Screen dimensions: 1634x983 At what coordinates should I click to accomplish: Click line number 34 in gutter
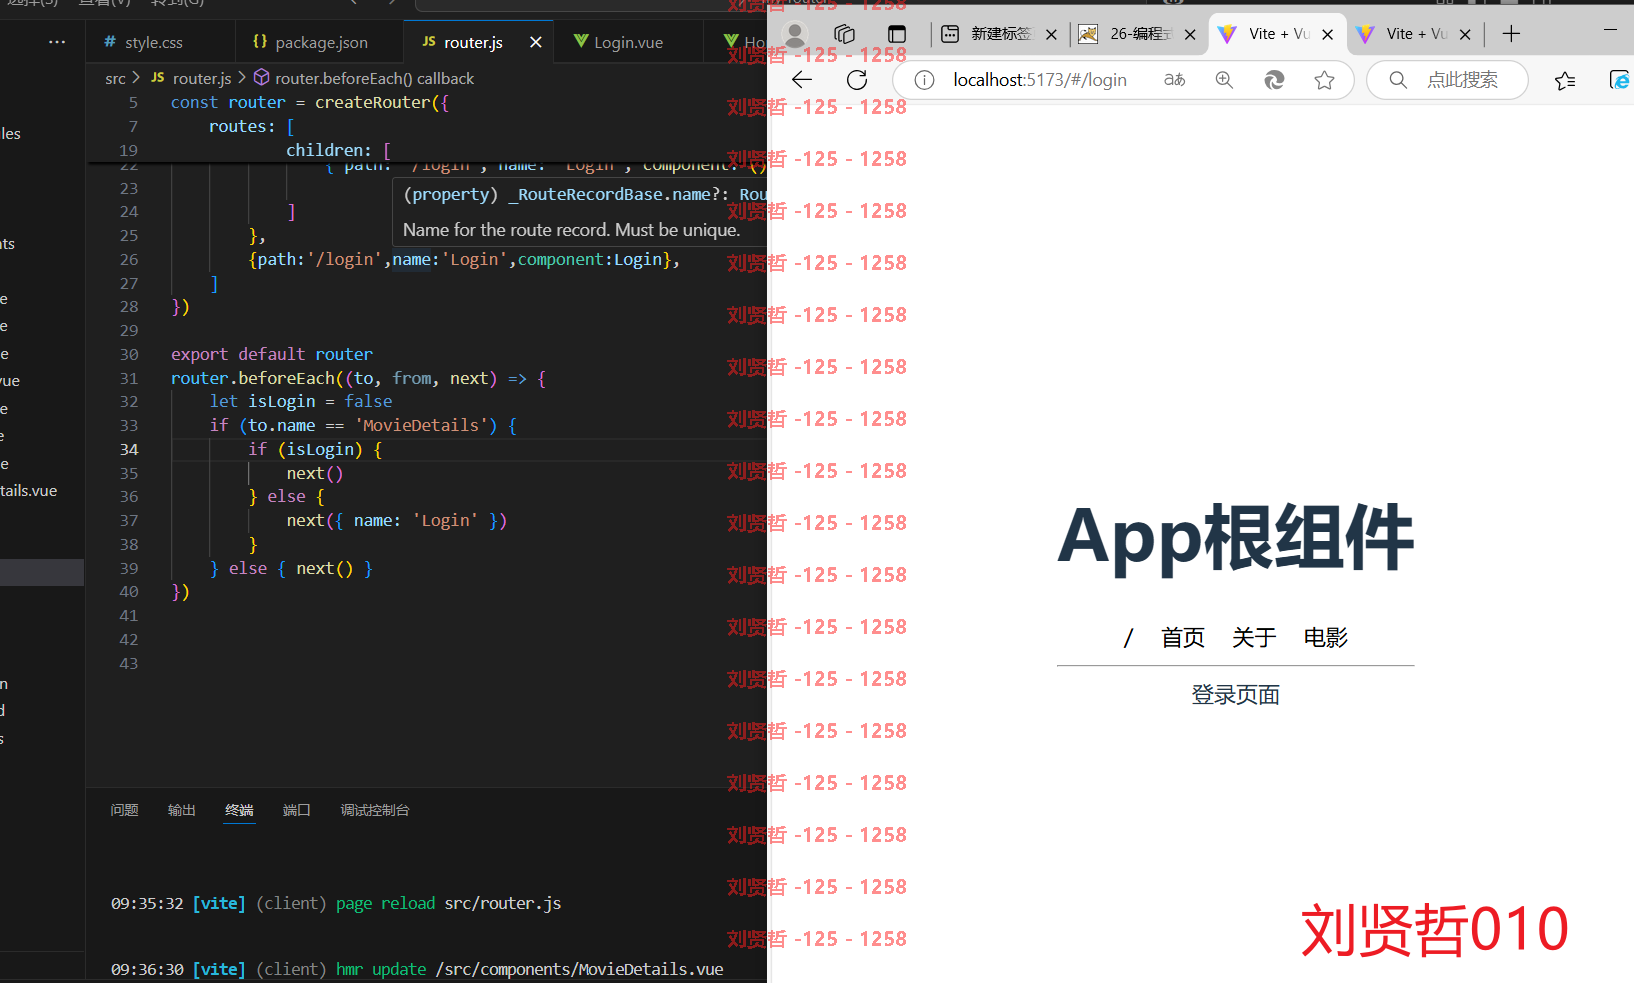pos(129,449)
